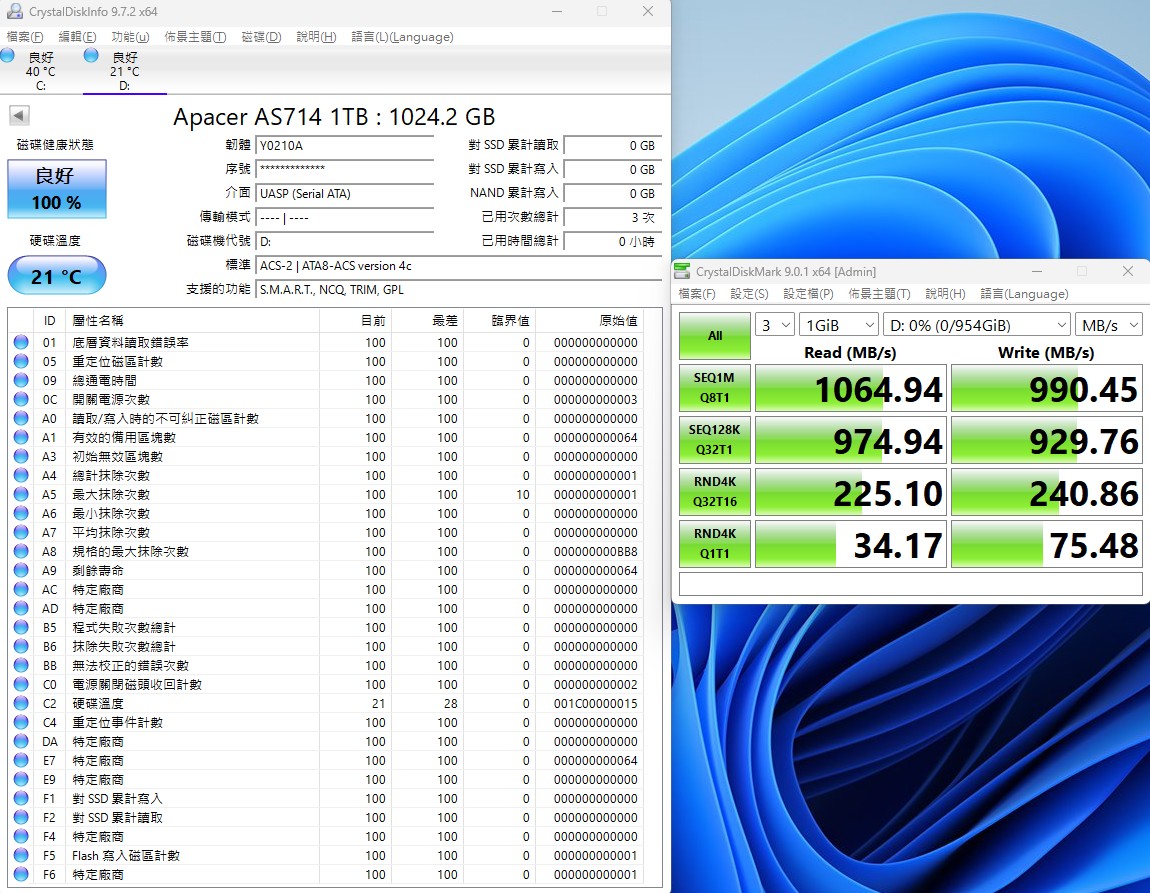Open 功能(u) menu in CrystalDiskInfo
The image size is (1150, 893).
click(130, 37)
